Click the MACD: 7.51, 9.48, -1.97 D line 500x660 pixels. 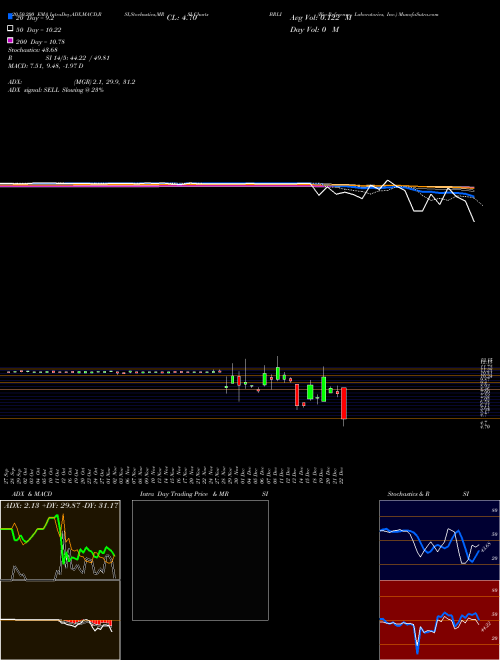(45, 66)
